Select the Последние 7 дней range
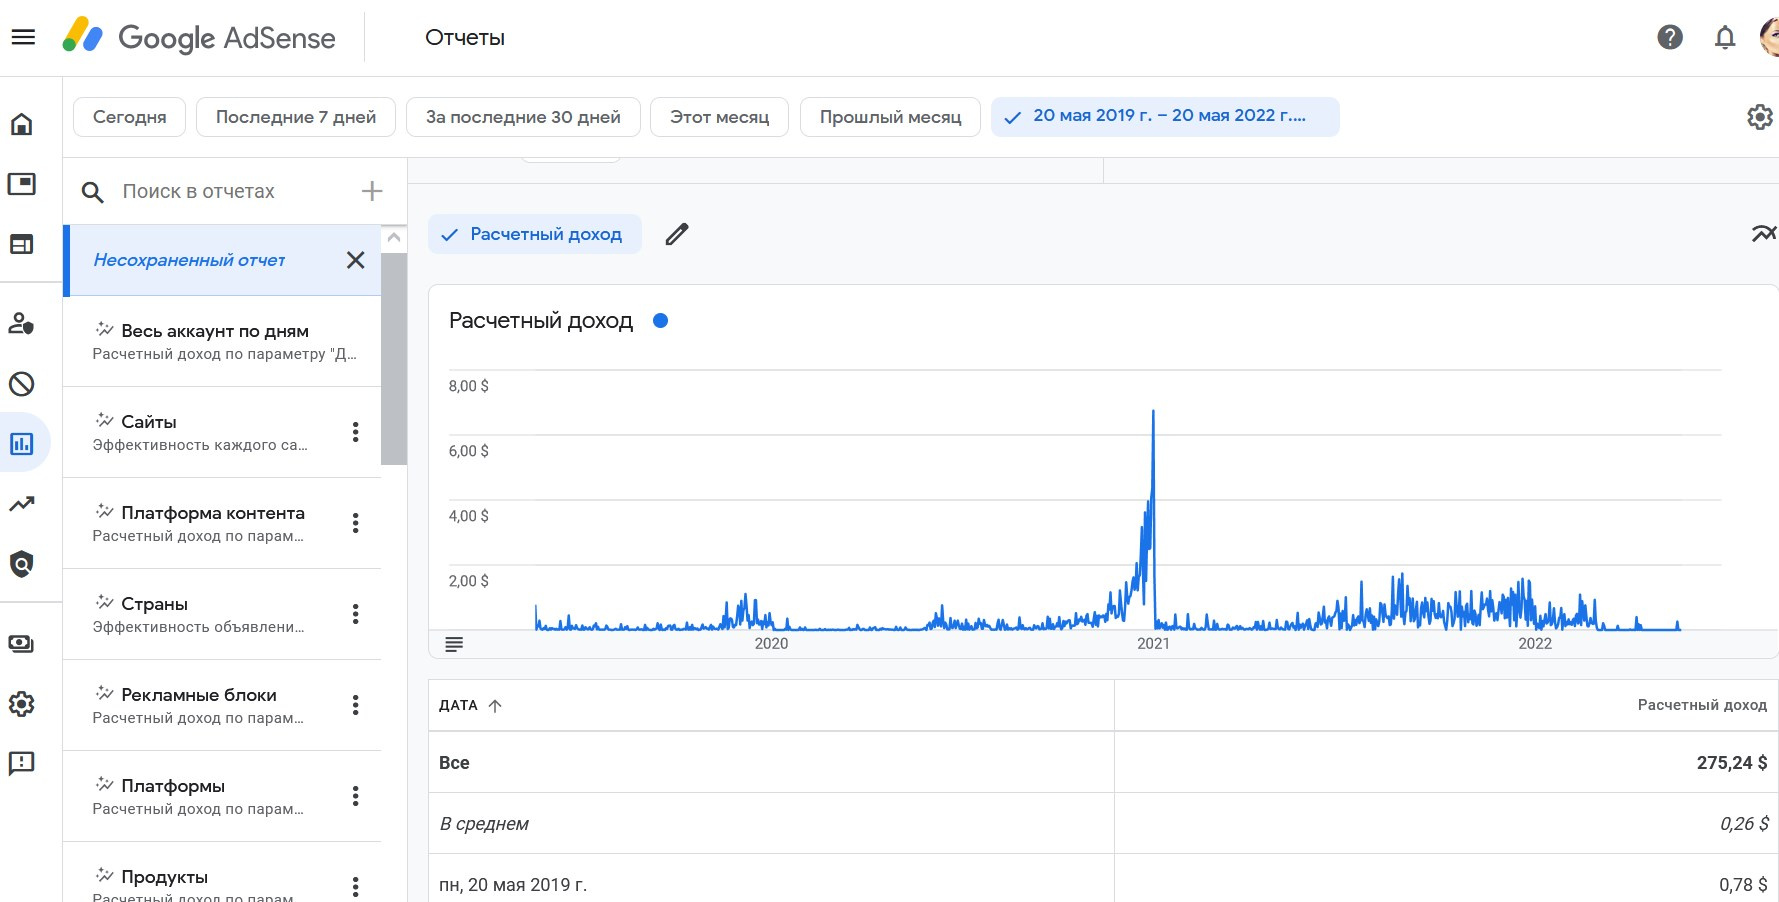1779x902 pixels. pyautogui.click(x=296, y=117)
